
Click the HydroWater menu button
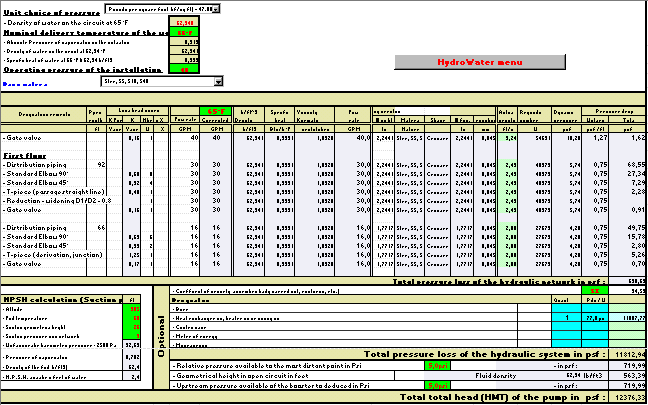click(x=480, y=62)
